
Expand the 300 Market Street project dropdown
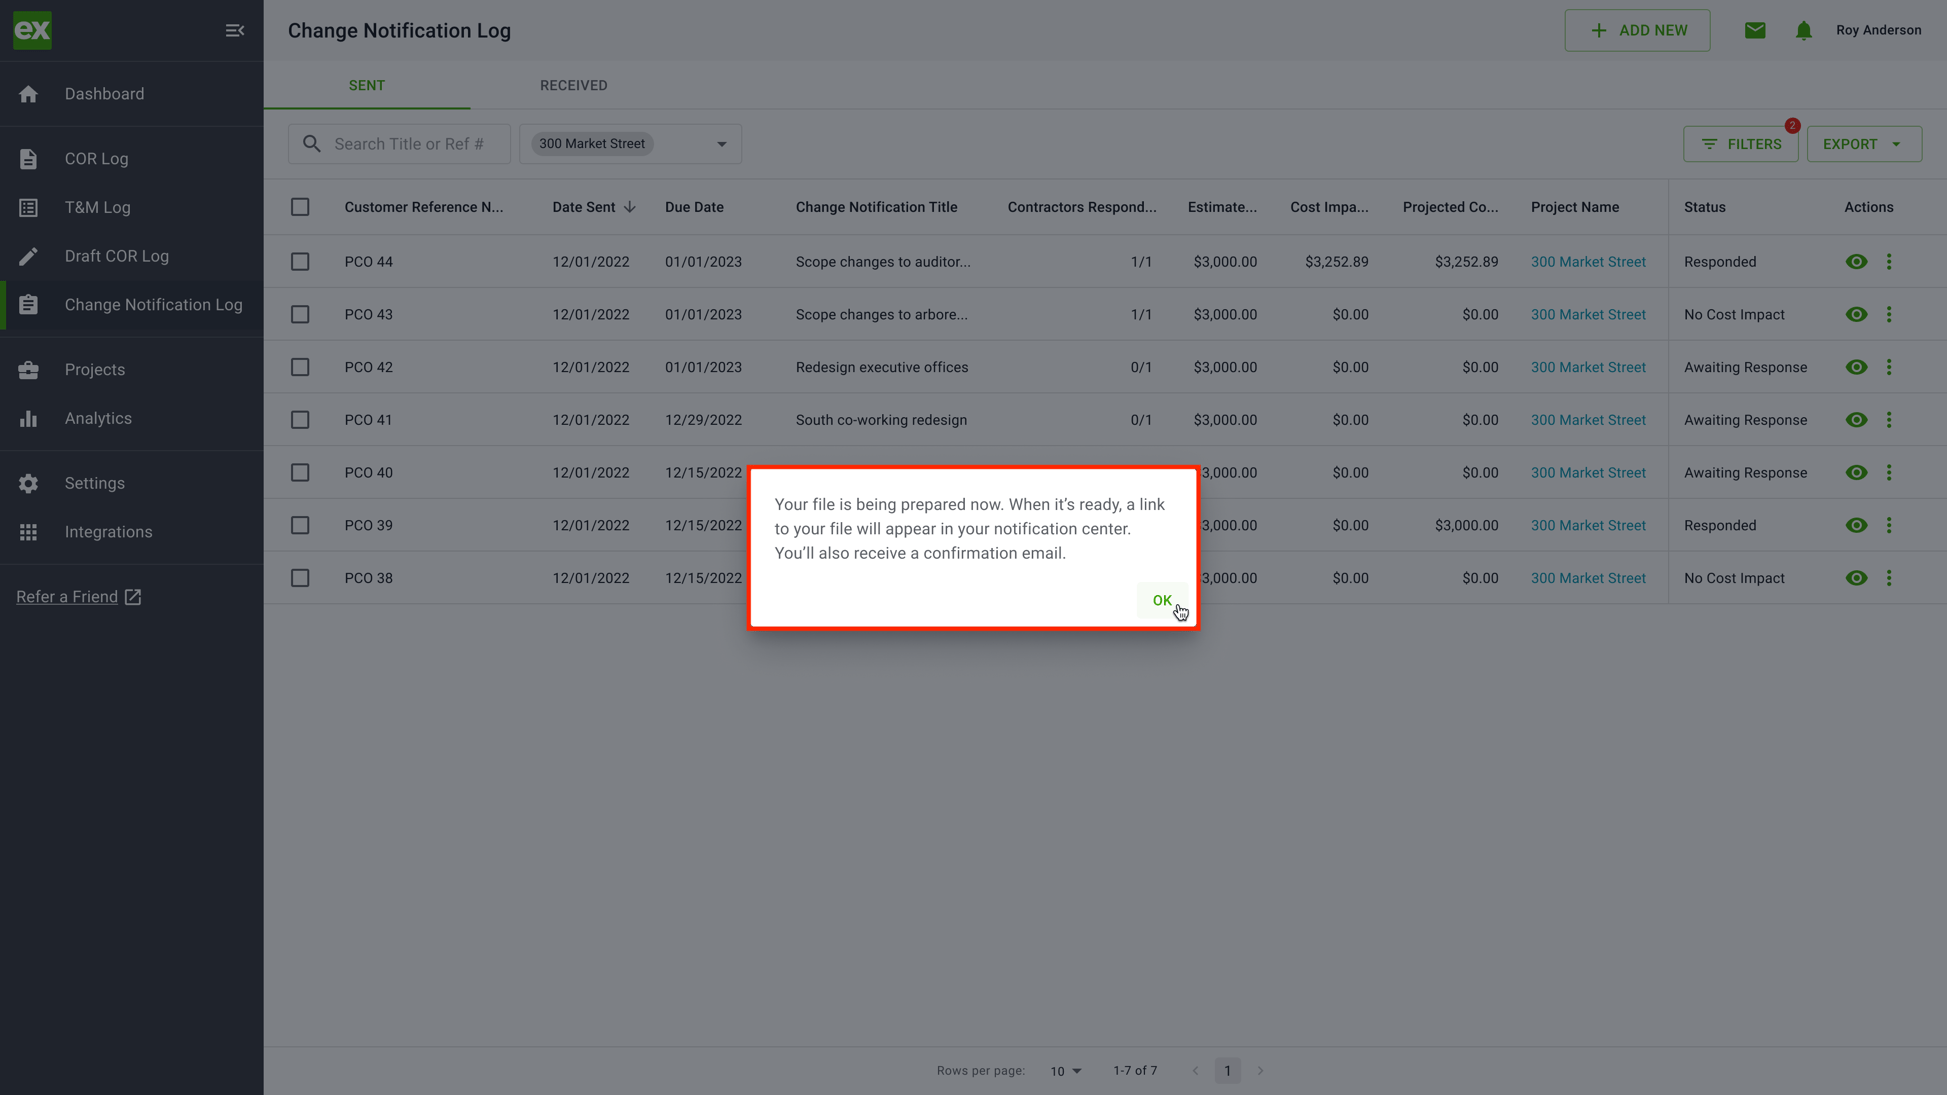coord(722,144)
